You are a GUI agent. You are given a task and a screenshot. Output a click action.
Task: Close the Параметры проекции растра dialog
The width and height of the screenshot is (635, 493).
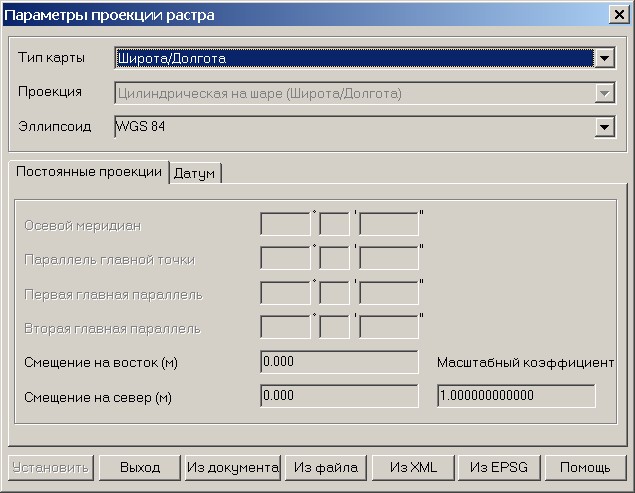[x=617, y=14]
